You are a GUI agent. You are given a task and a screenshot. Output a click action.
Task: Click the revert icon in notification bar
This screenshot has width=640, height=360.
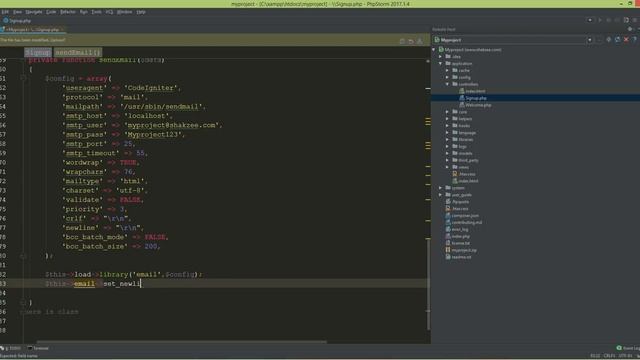click(x=411, y=41)
